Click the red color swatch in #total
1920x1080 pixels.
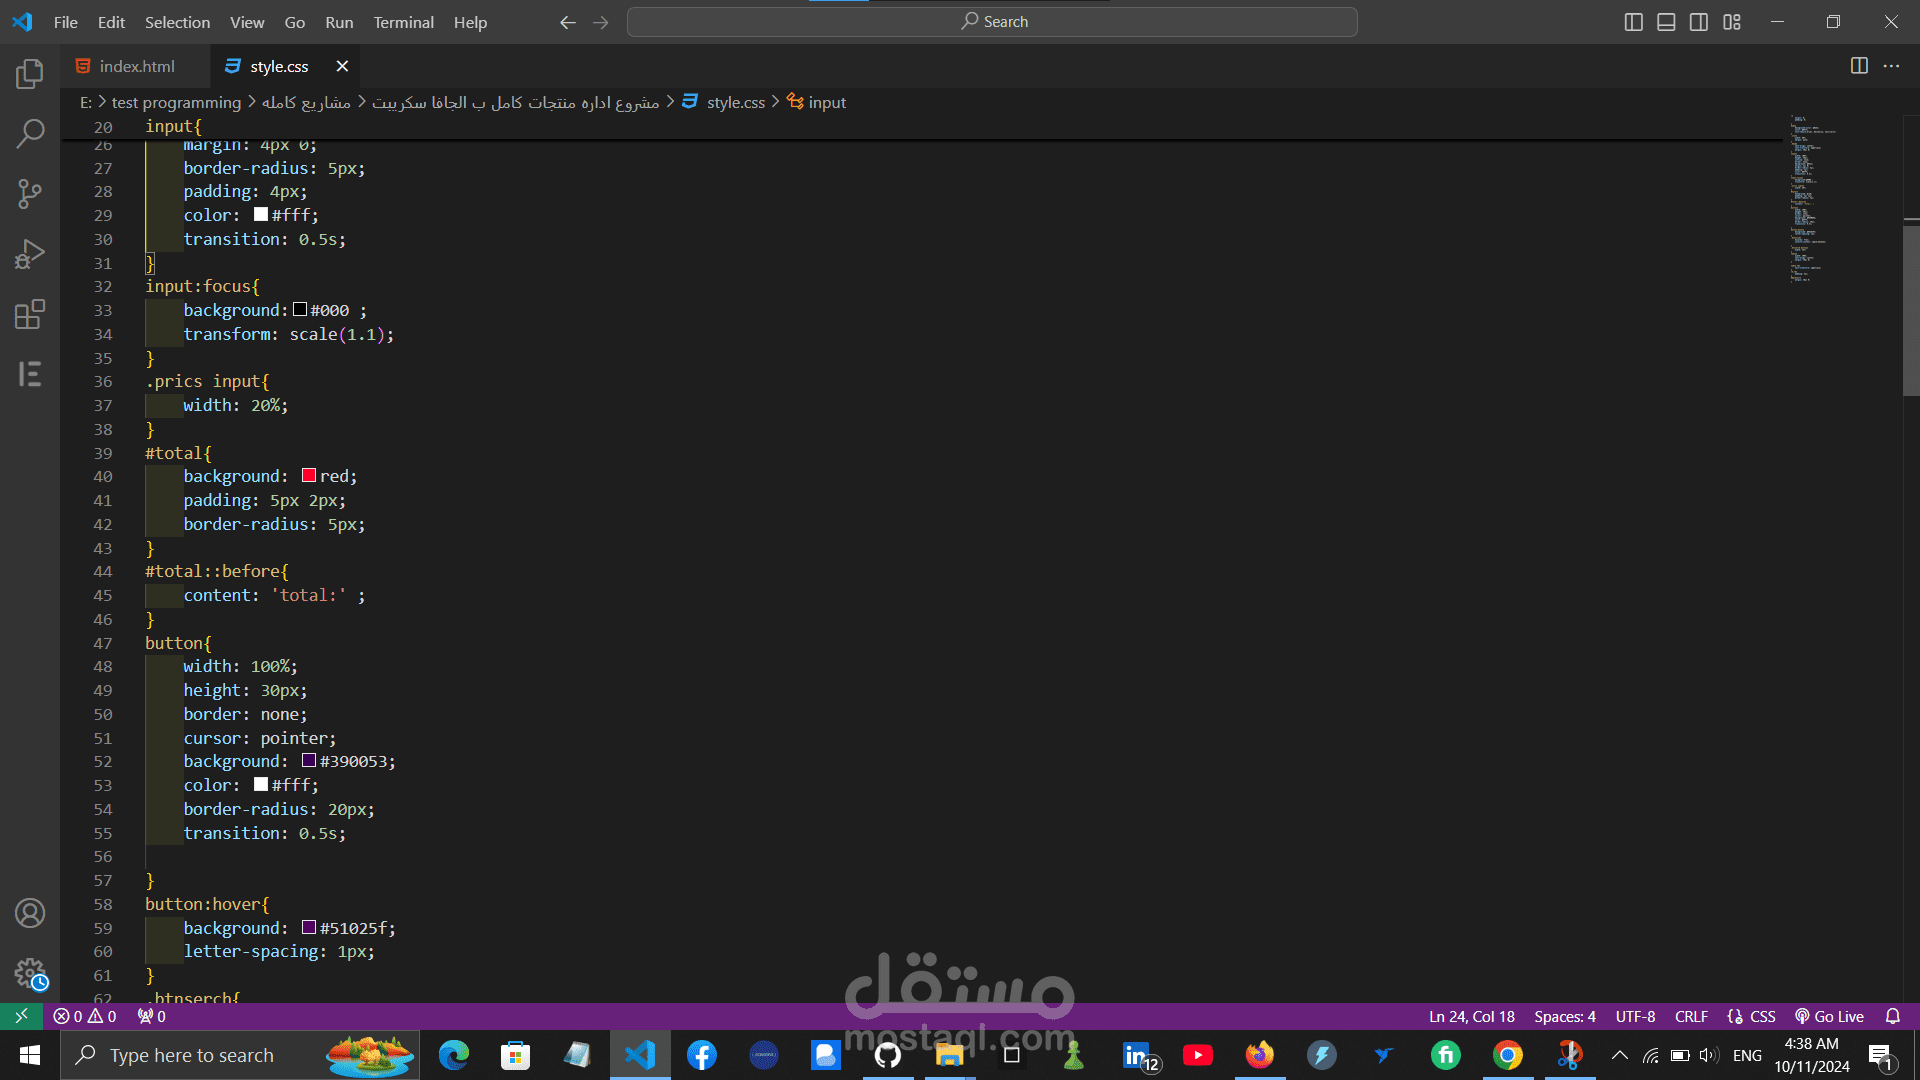(309, 476)
